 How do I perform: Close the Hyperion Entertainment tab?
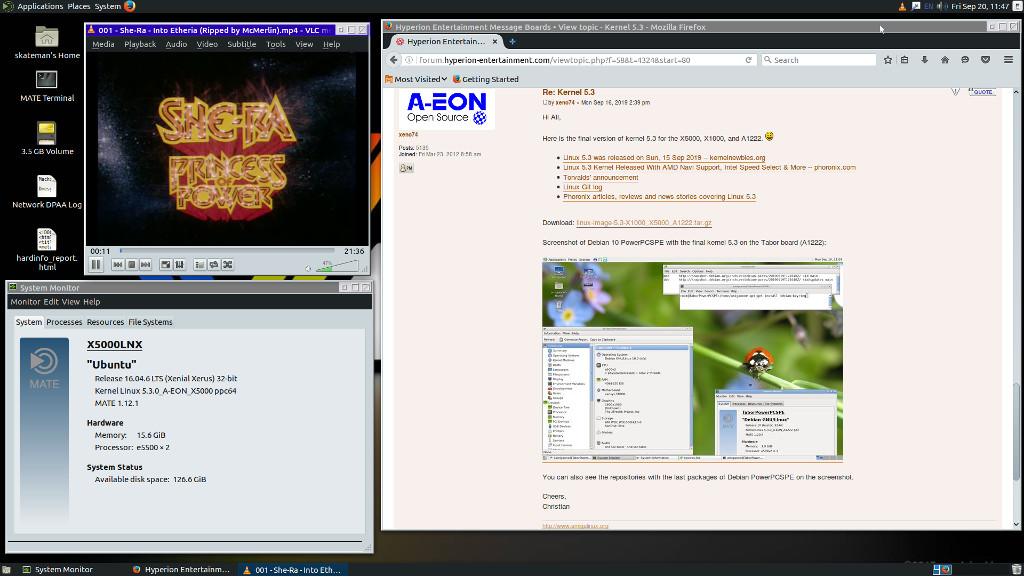pyautogui.click(x=494, y=41)
